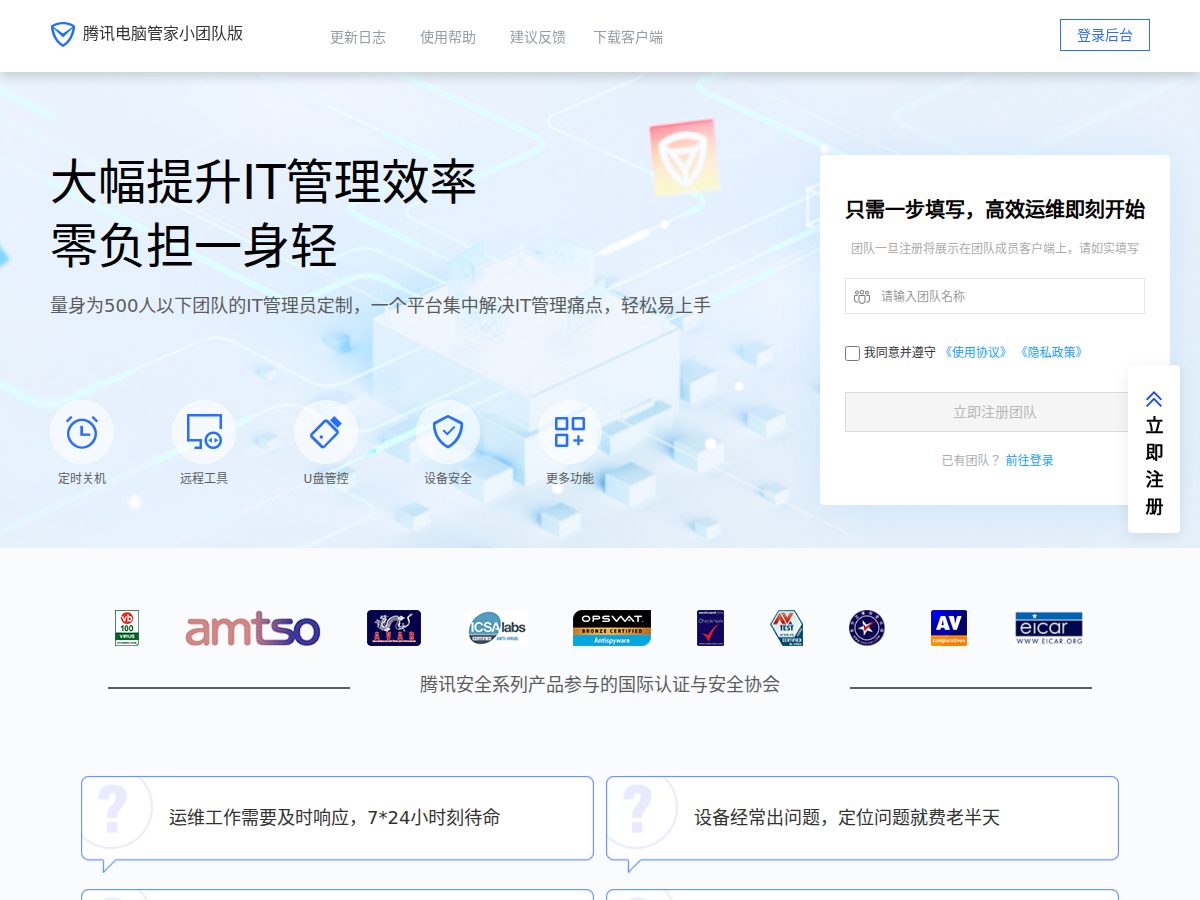Screen dimensions: 1200x900
Task: Click the red 3D shield decoration icon
Action: [x=684, y=157]
